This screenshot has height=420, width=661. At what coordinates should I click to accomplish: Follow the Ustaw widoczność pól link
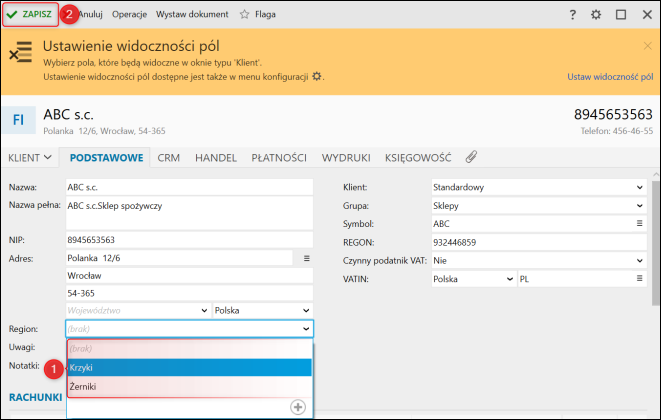pos(609,76)
